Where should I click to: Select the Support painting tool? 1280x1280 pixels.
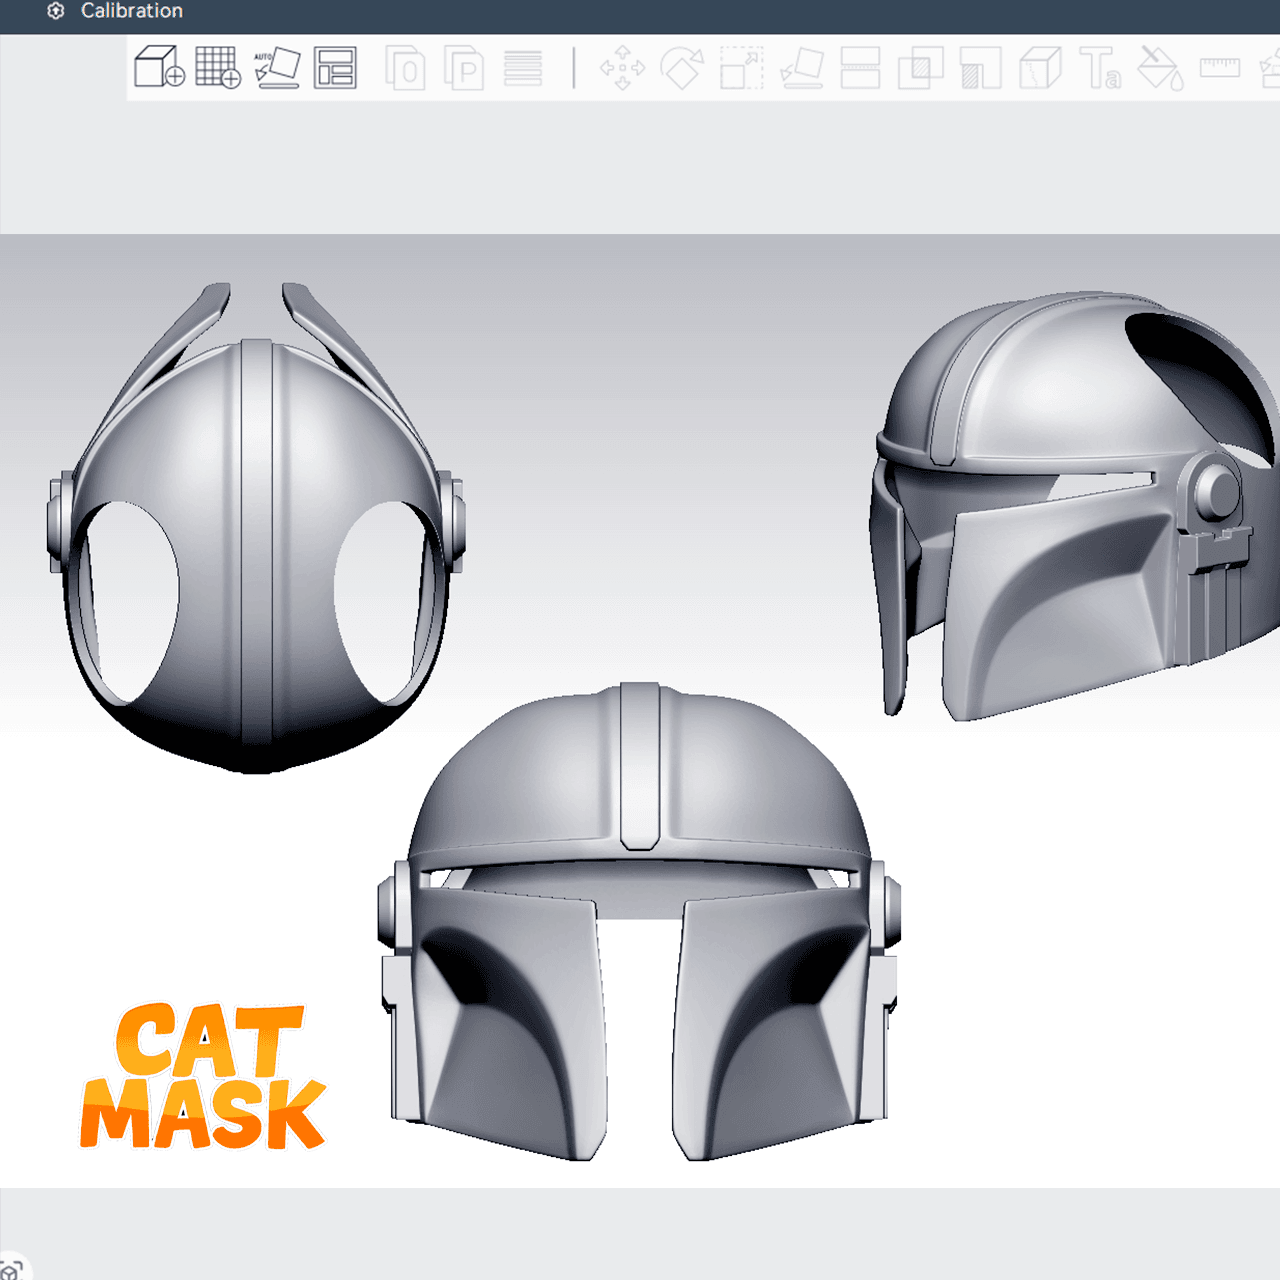click(x=980, y=68)
